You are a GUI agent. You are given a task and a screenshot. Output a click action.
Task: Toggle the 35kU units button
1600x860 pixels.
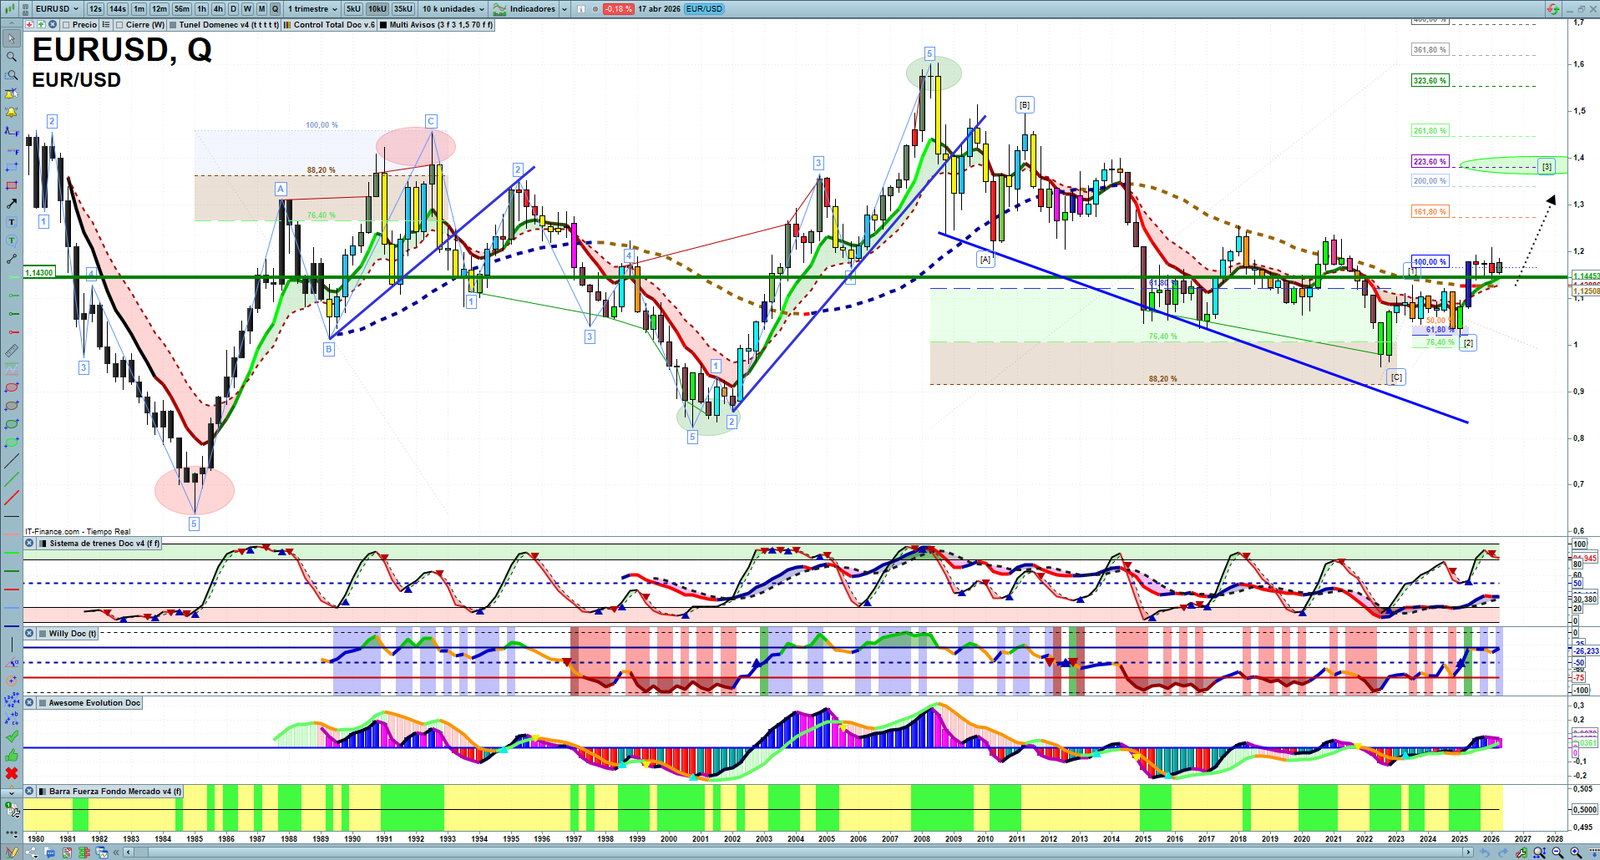point(403,9)
